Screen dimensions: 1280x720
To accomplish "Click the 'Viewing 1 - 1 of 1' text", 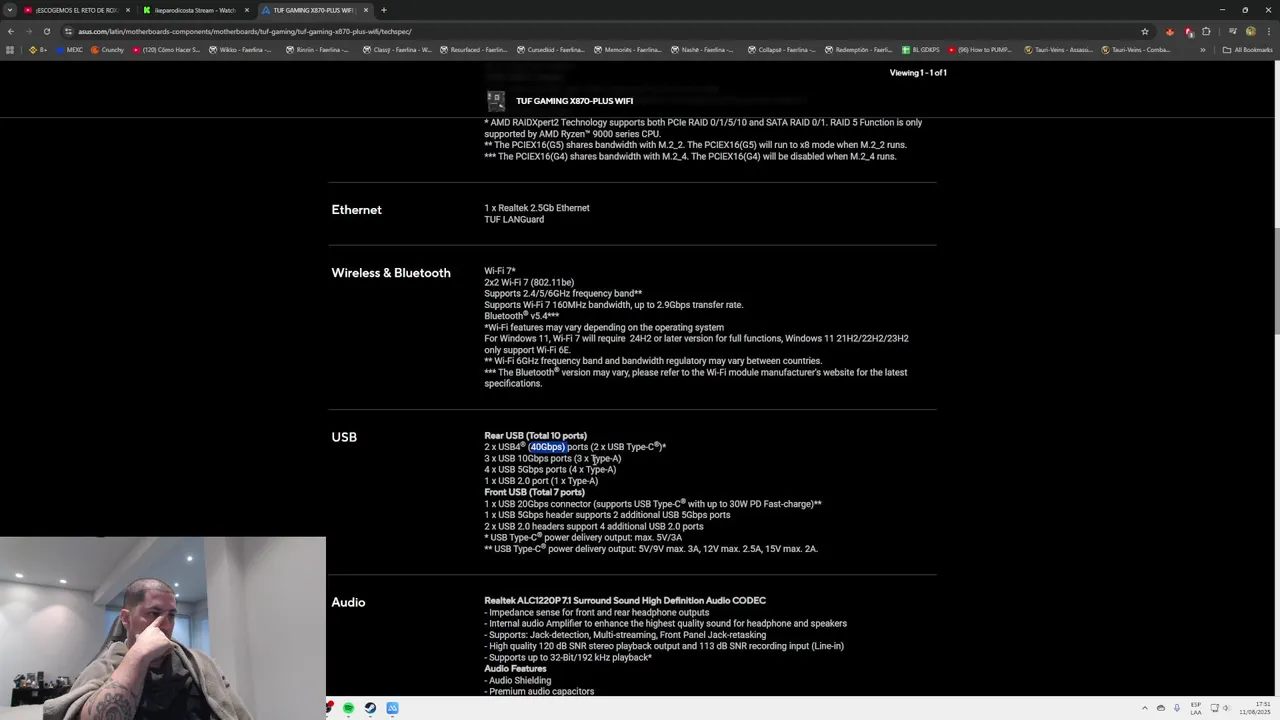I will point(918,73).
